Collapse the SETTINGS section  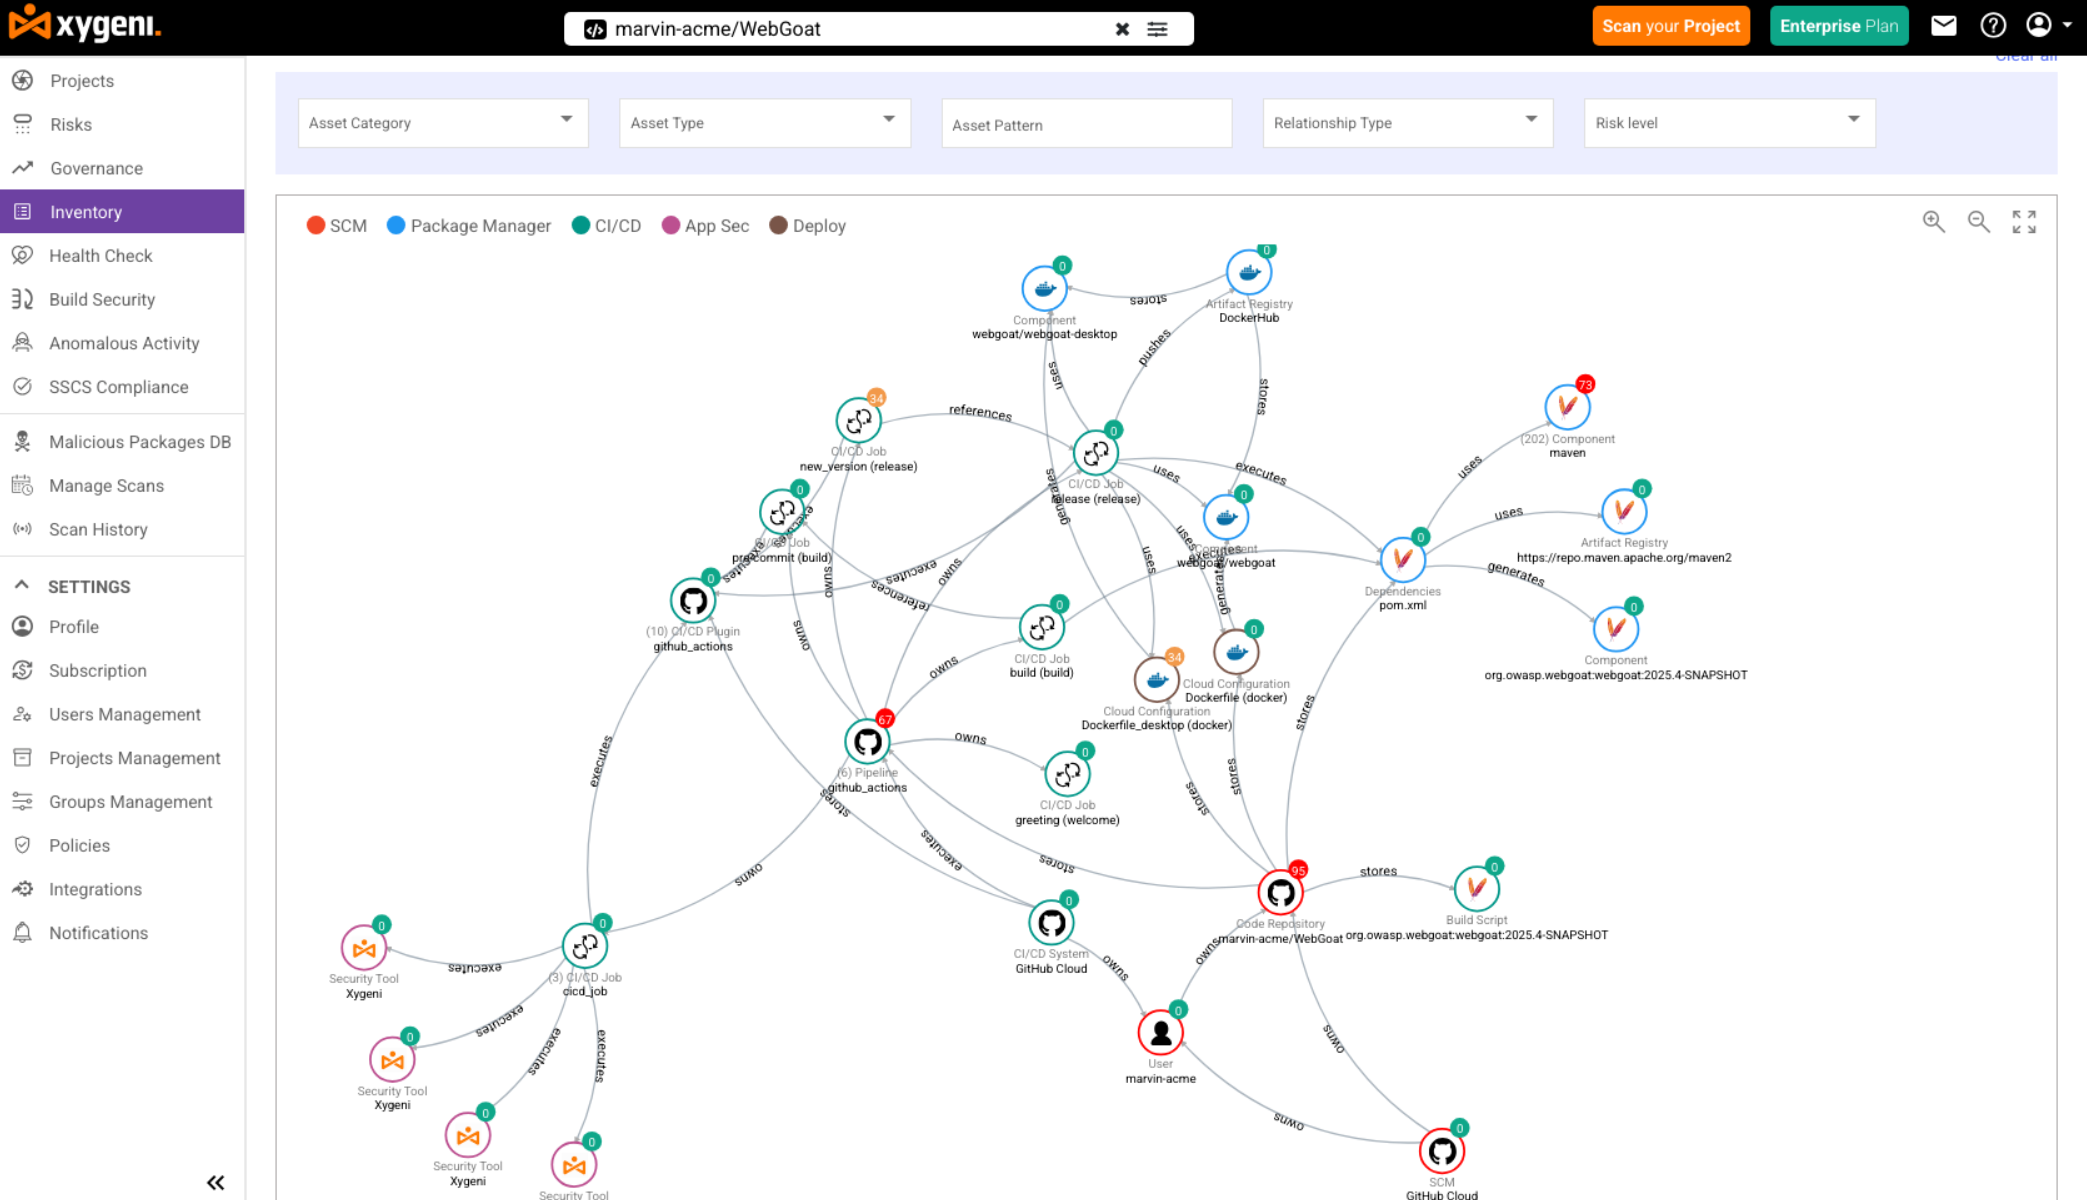[22, 586]
